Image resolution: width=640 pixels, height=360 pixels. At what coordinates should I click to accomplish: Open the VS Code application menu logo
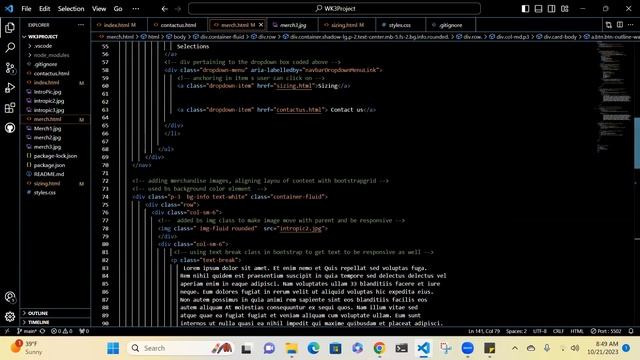tap(9, 9)
